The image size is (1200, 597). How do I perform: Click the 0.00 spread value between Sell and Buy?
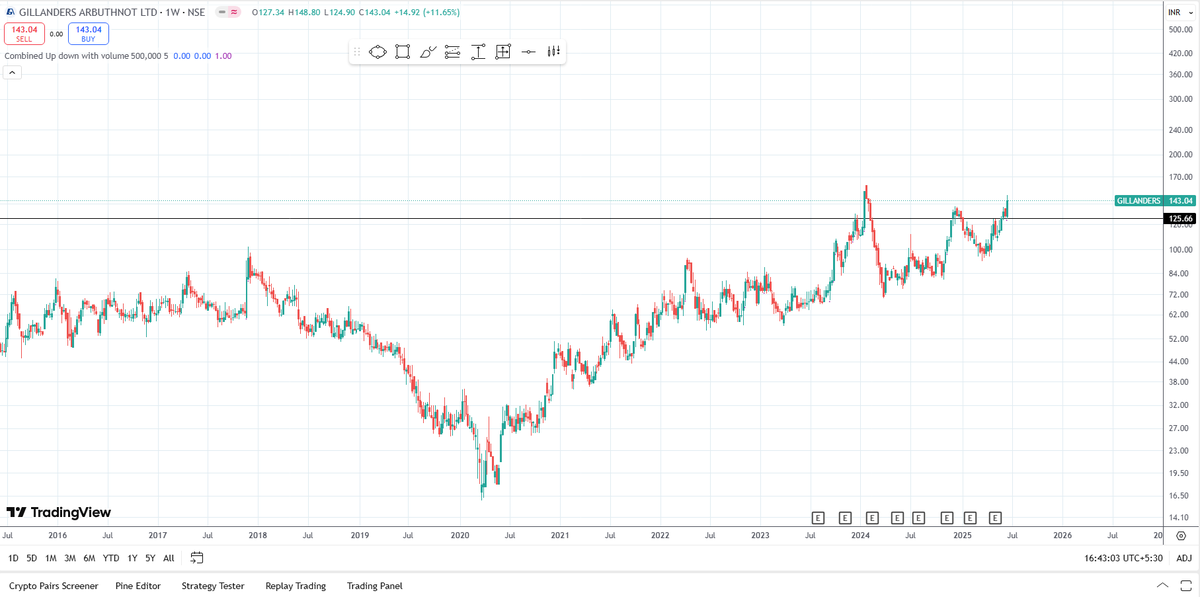pos(56,34)
